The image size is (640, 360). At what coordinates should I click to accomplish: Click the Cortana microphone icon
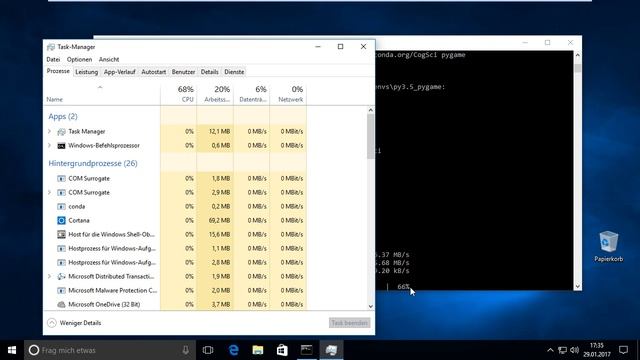(186, 350)
